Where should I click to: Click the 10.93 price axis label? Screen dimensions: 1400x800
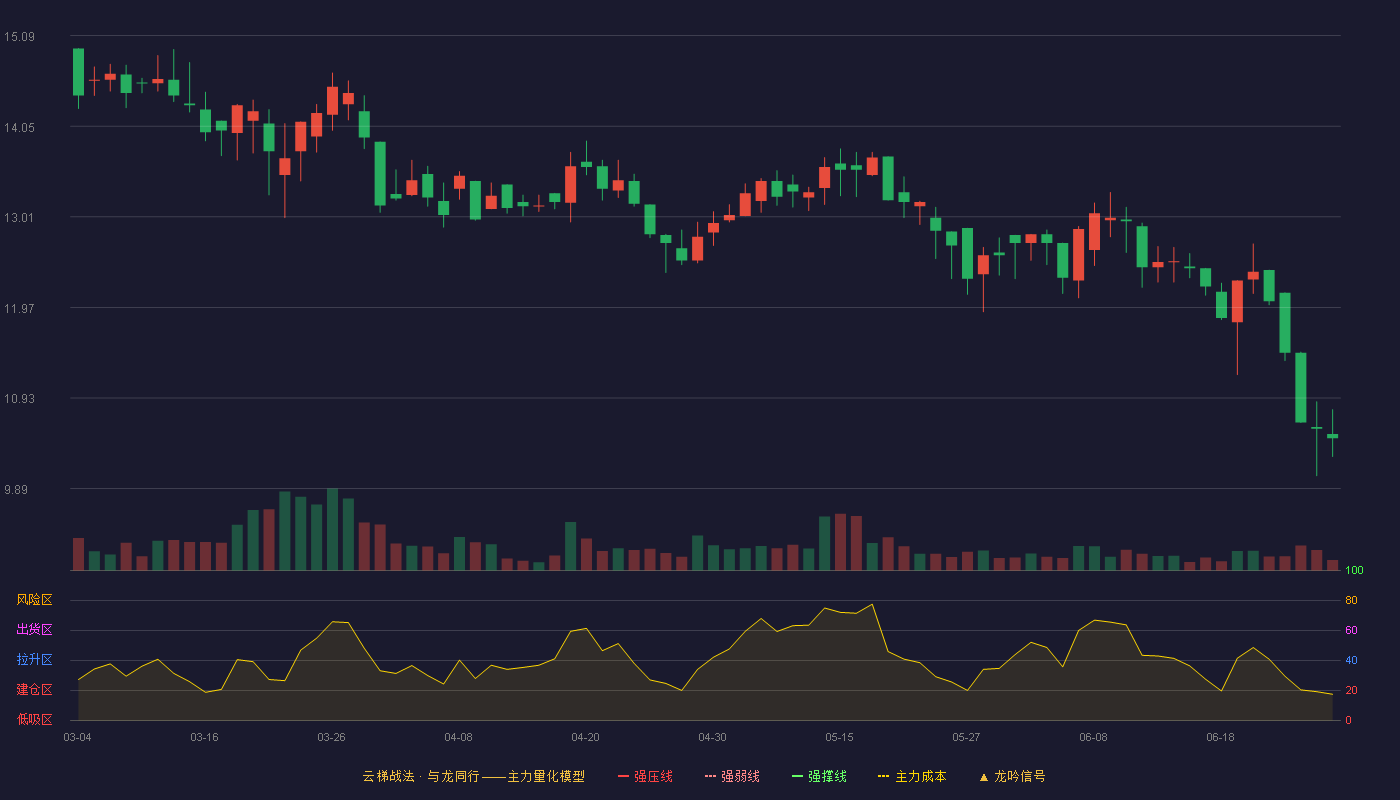click(19, 399)
